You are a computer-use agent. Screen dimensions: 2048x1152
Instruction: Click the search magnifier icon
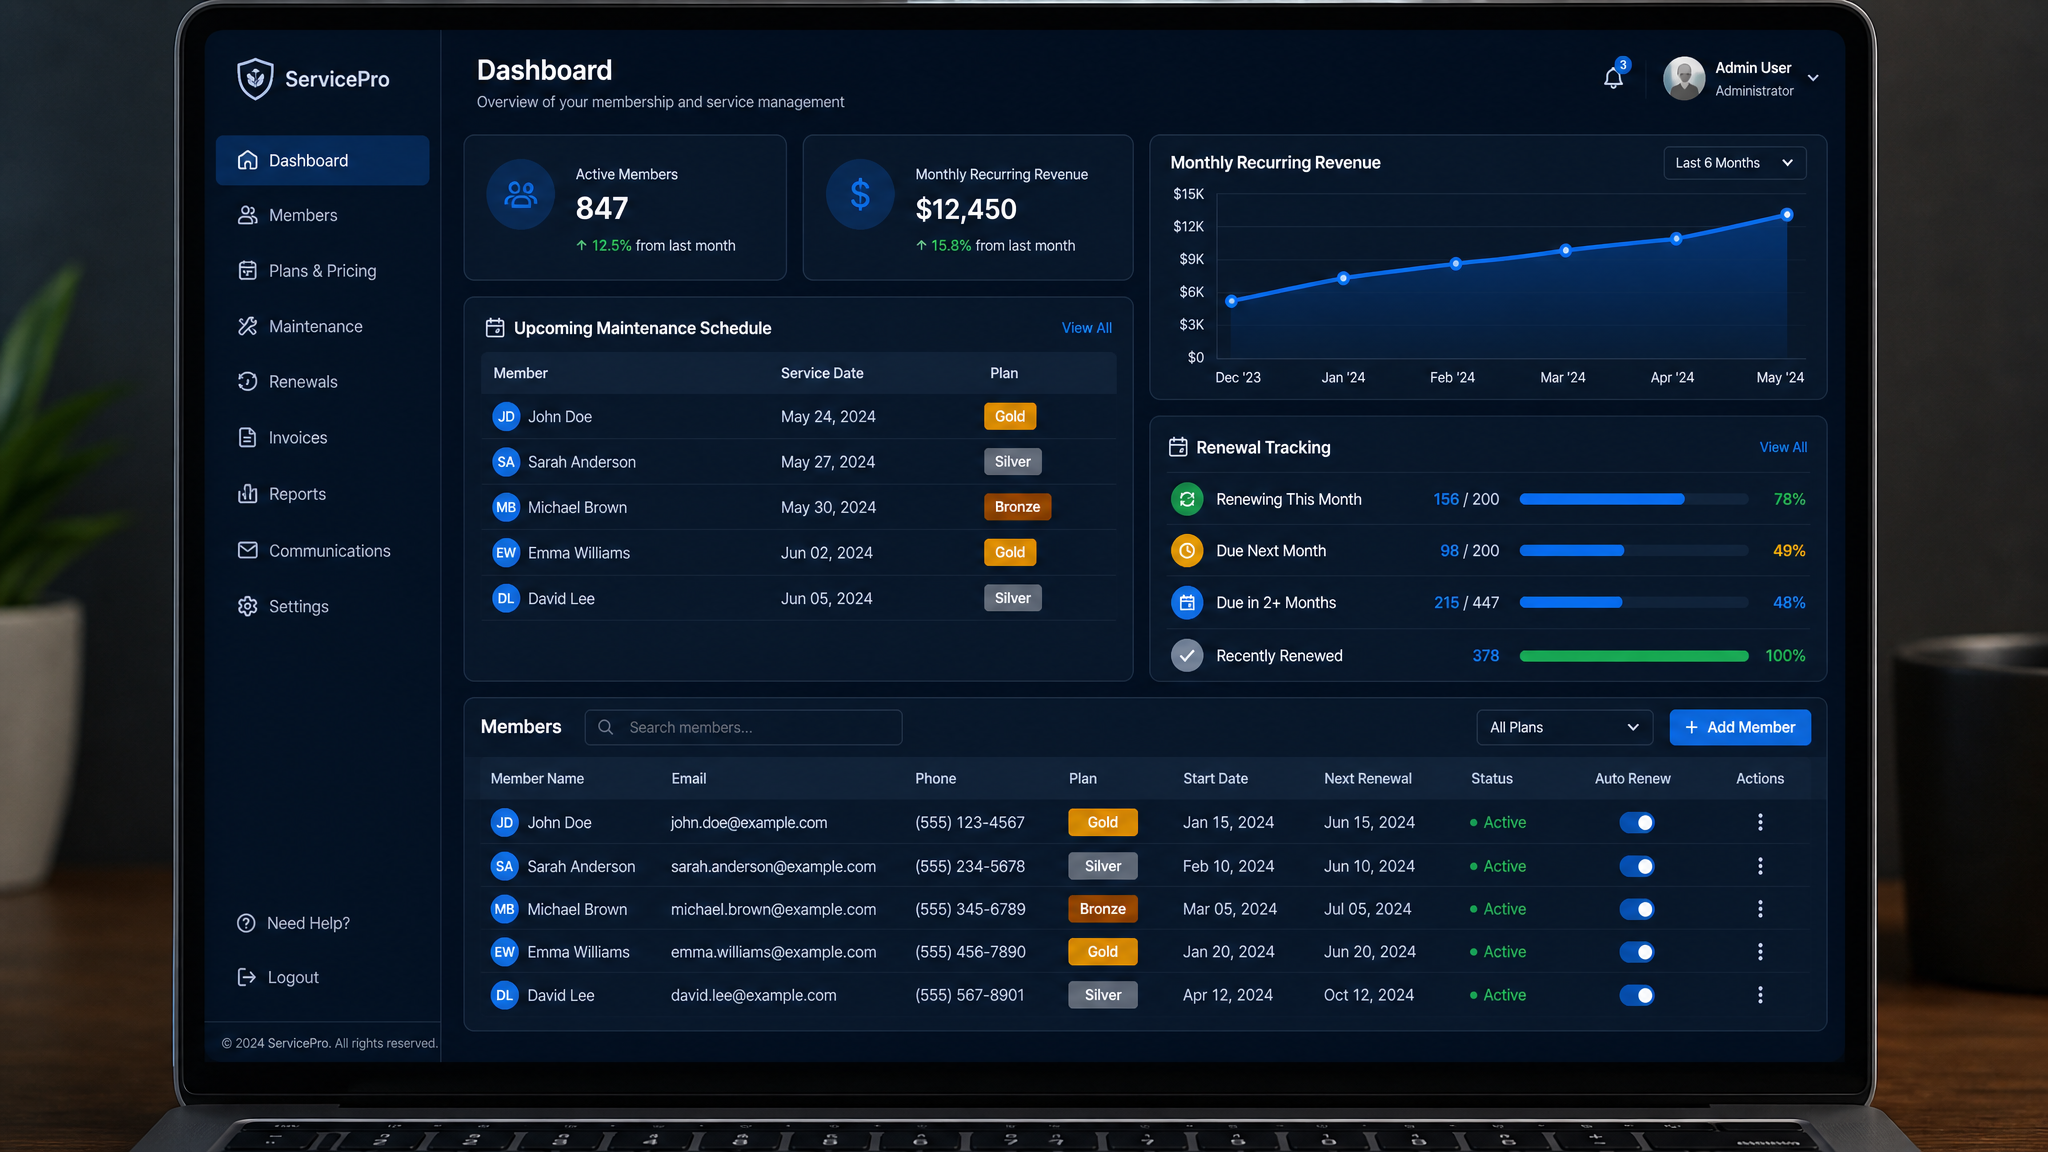606,727
